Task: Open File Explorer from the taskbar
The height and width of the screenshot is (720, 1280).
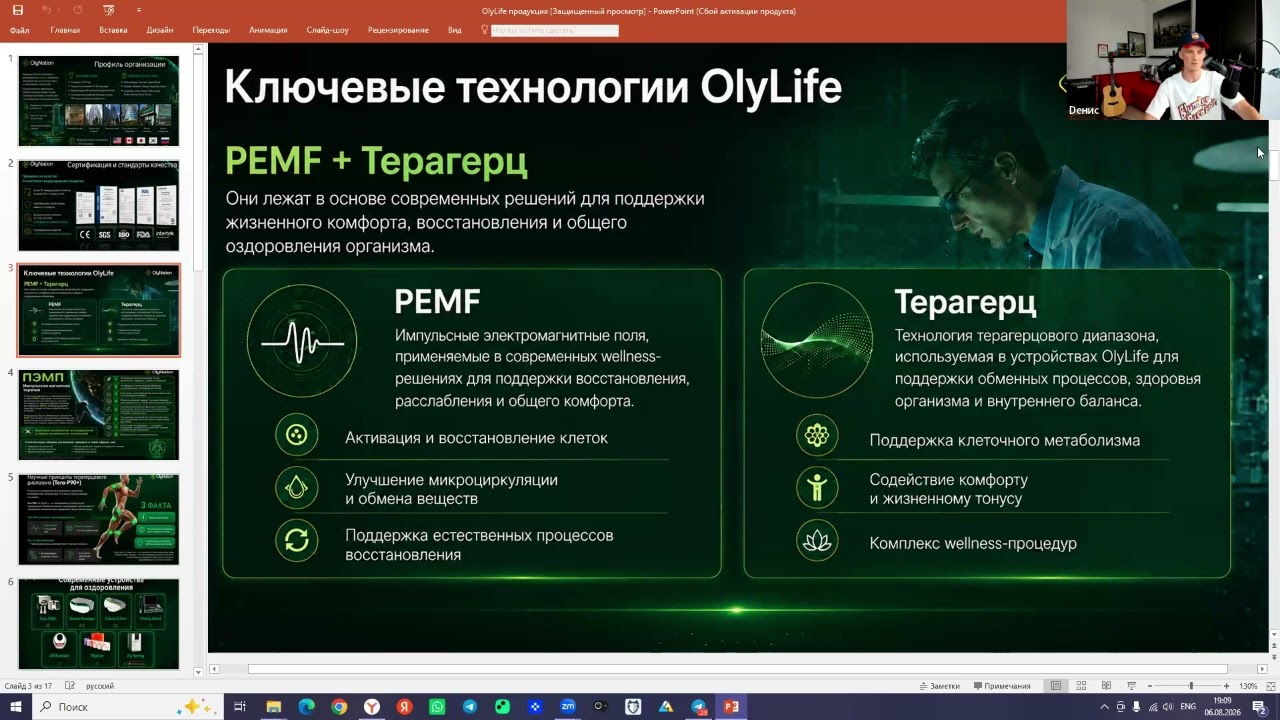Action: [x=273, y=707]
